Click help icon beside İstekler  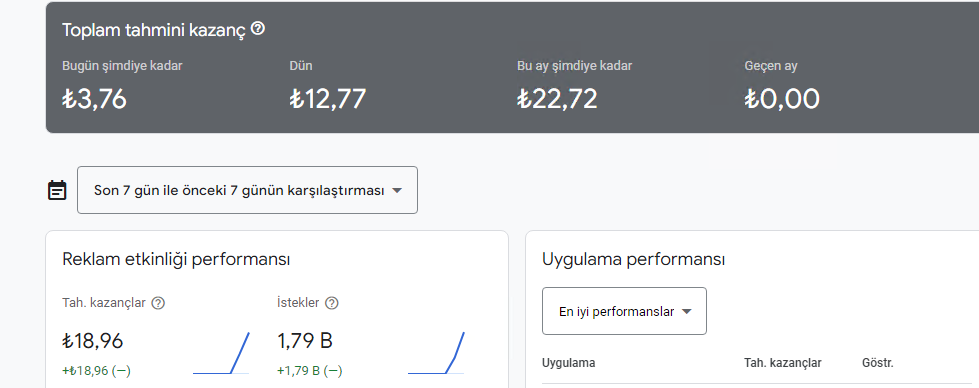(332, 303)
